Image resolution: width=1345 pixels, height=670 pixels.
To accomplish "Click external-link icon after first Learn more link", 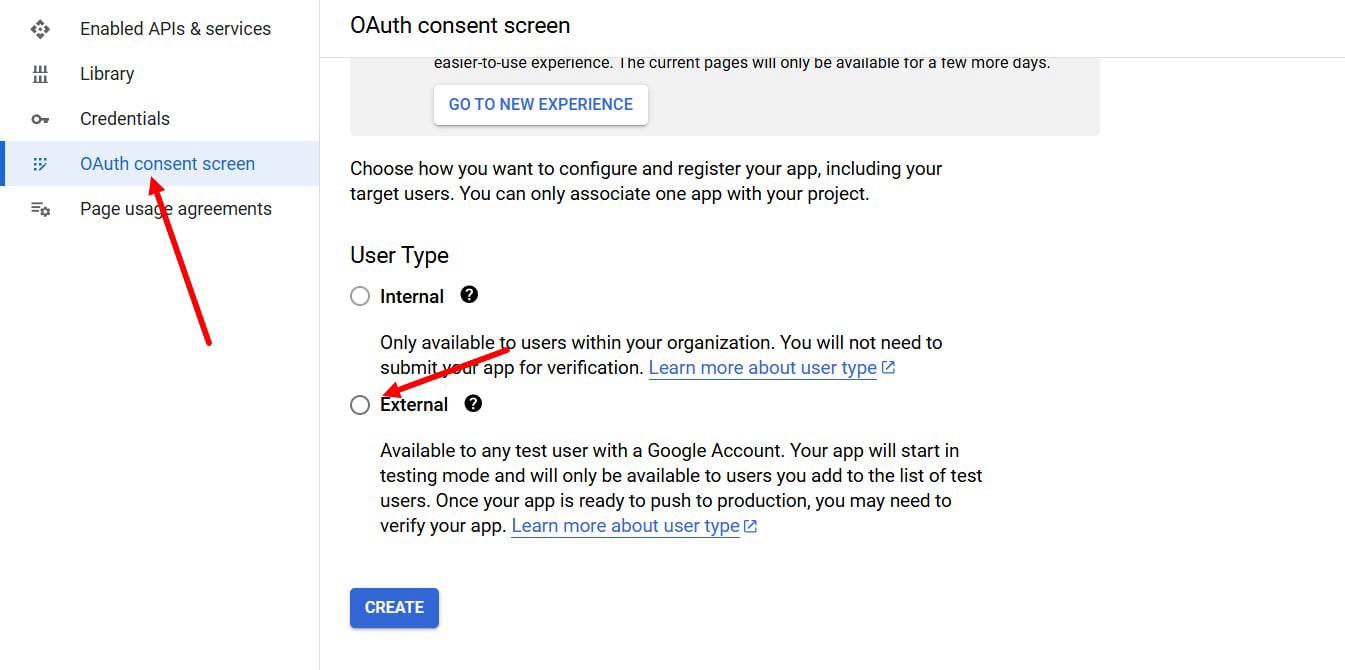I will [888, 368].
